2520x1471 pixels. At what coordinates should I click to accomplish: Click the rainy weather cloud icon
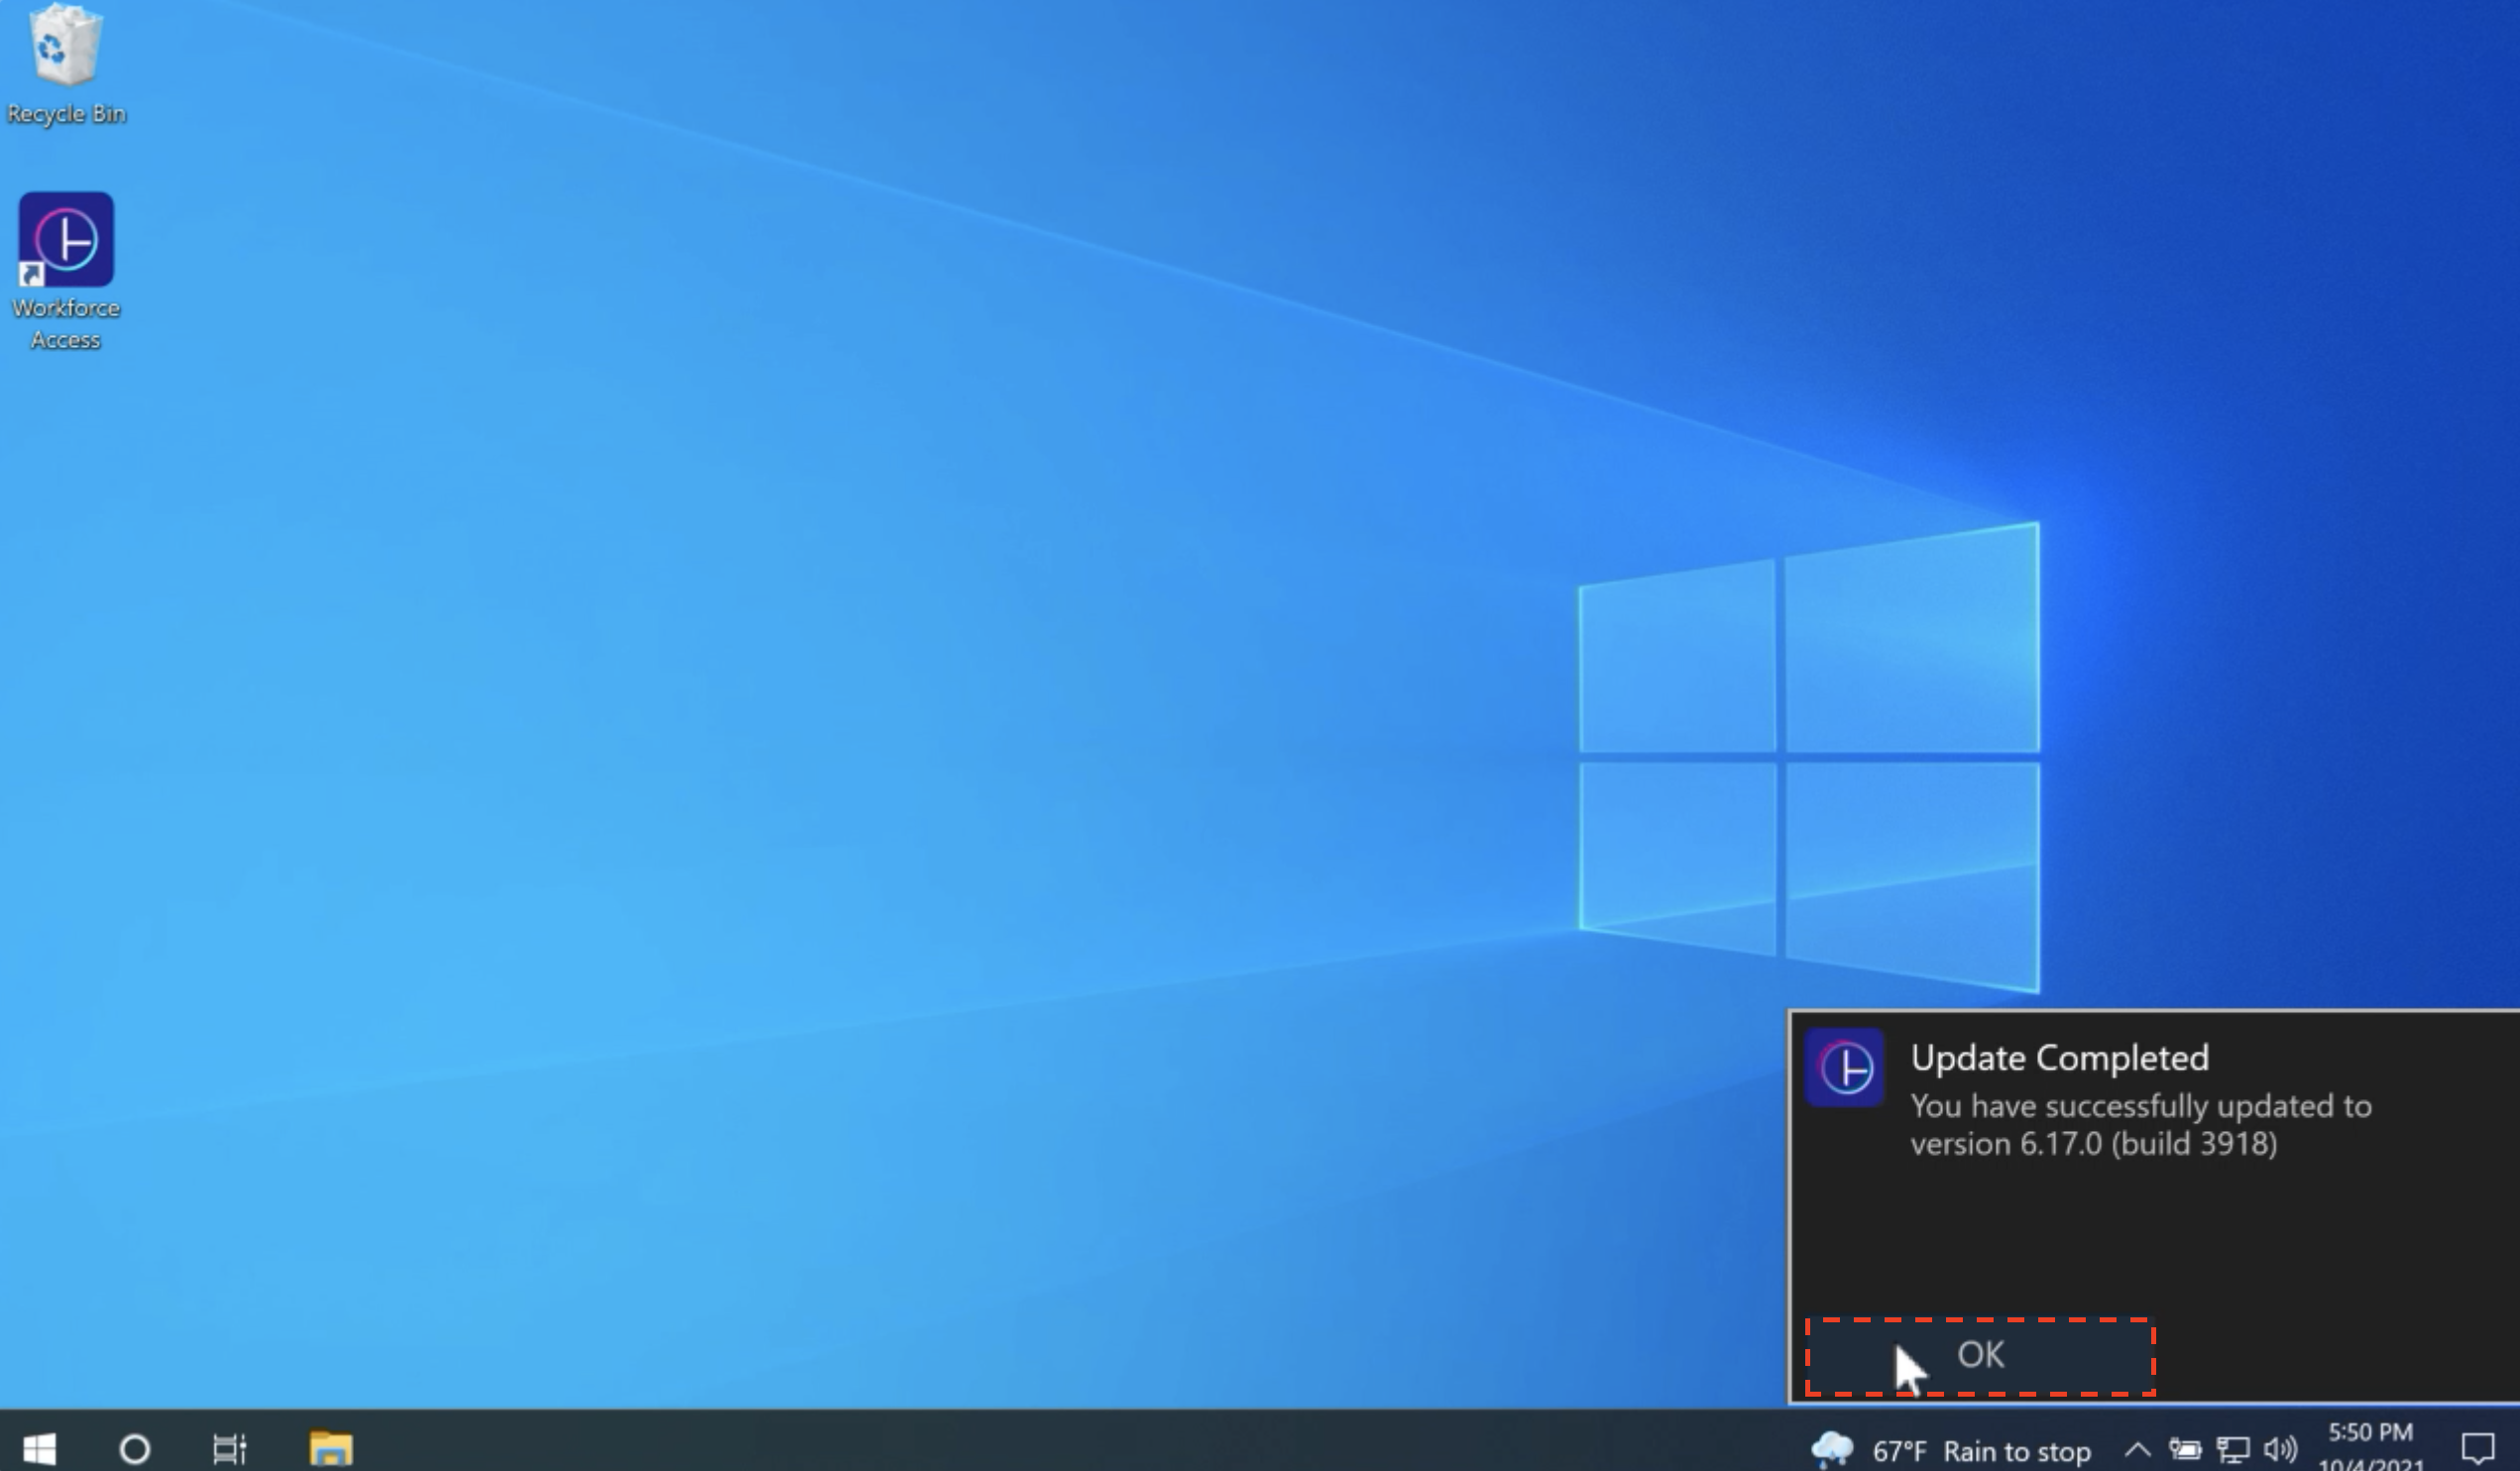(x=1832, y=1449)
